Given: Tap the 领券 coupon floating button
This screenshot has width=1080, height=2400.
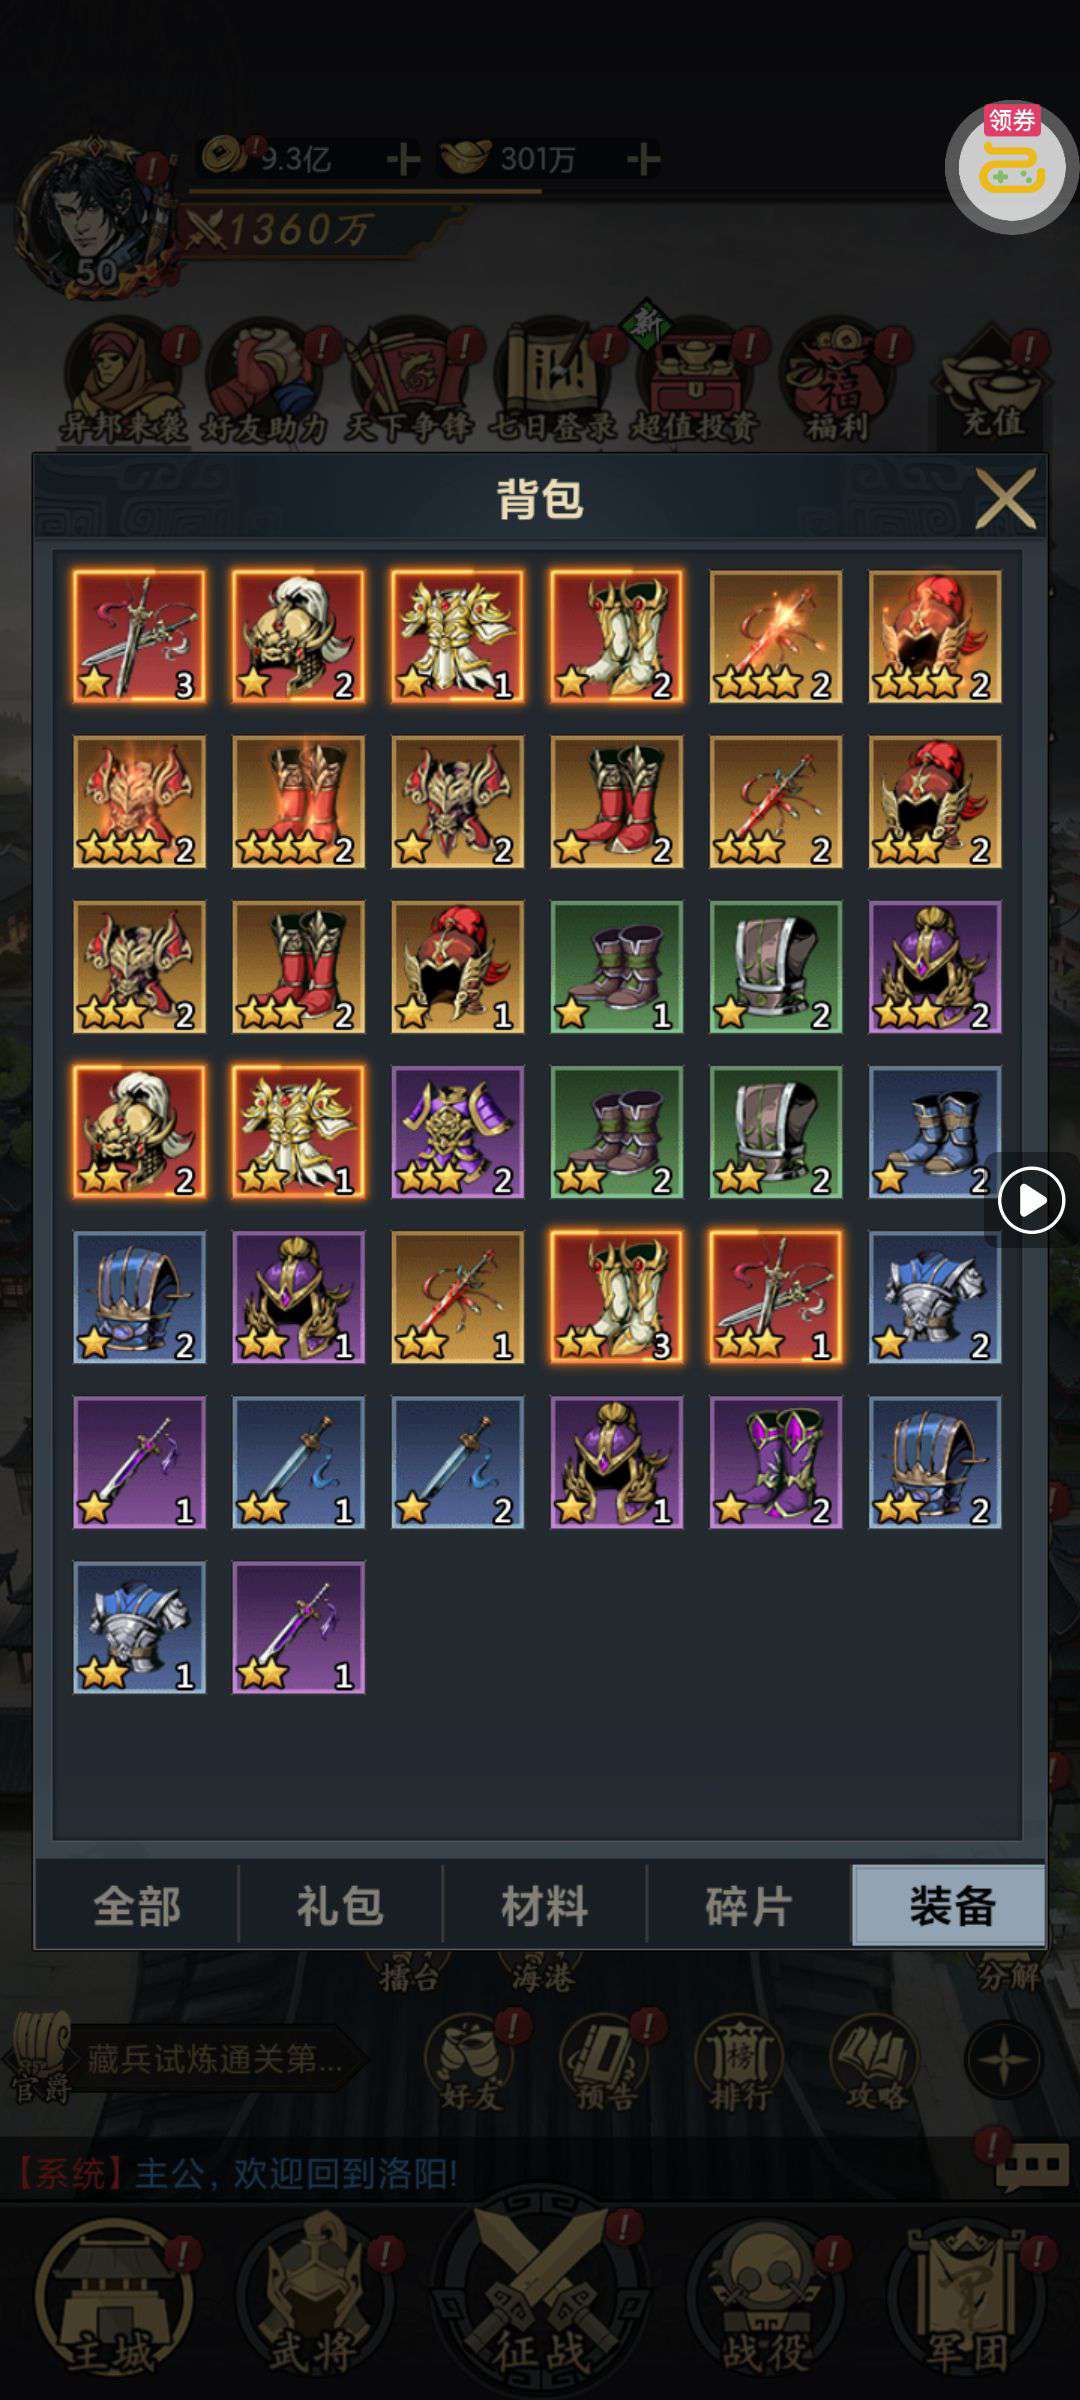Looking at the screenshot, I should (x=1011, y=167).
